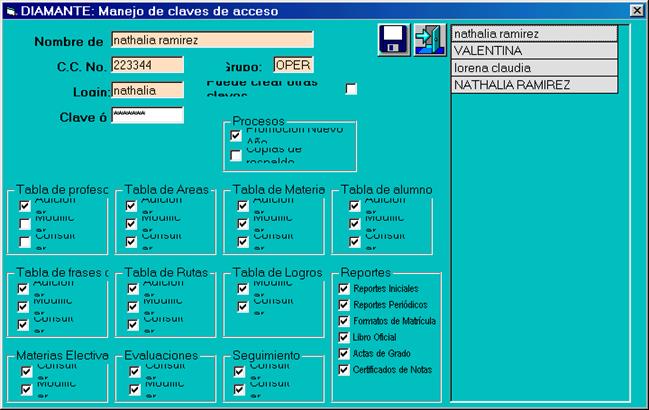The height and width of the screenshot is (410, 649).
Task: Click the exit door icon
Action: (x=429, y=39)
